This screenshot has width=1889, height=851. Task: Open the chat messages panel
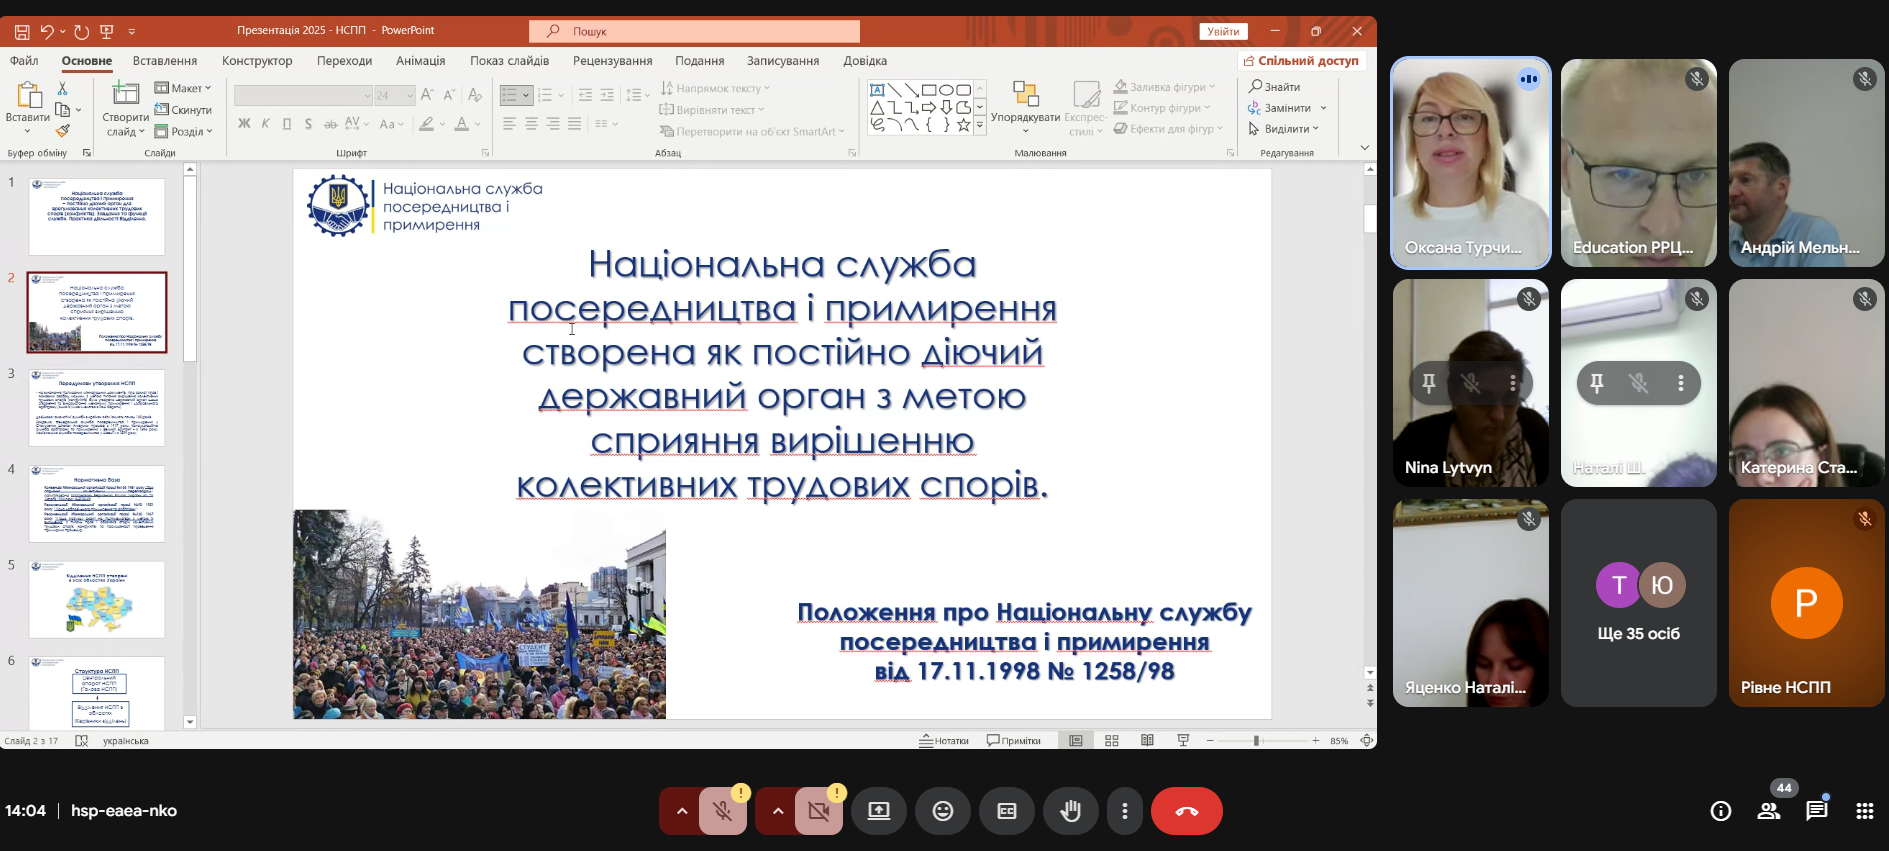coord(1816,811)
